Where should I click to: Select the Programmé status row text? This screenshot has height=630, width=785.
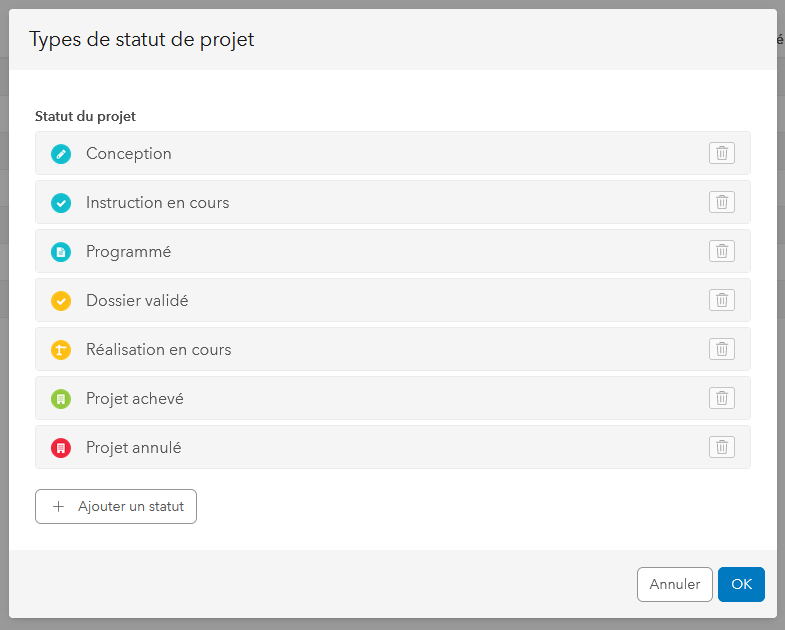click(129, 251)
